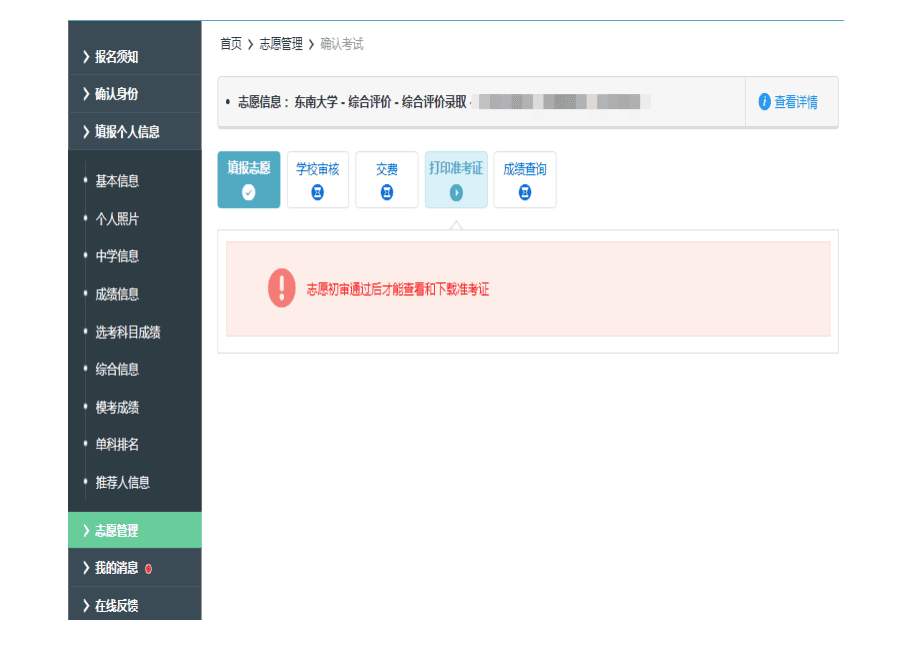Collapse the 填报个人信息 sidebar section

pos(127,132)
